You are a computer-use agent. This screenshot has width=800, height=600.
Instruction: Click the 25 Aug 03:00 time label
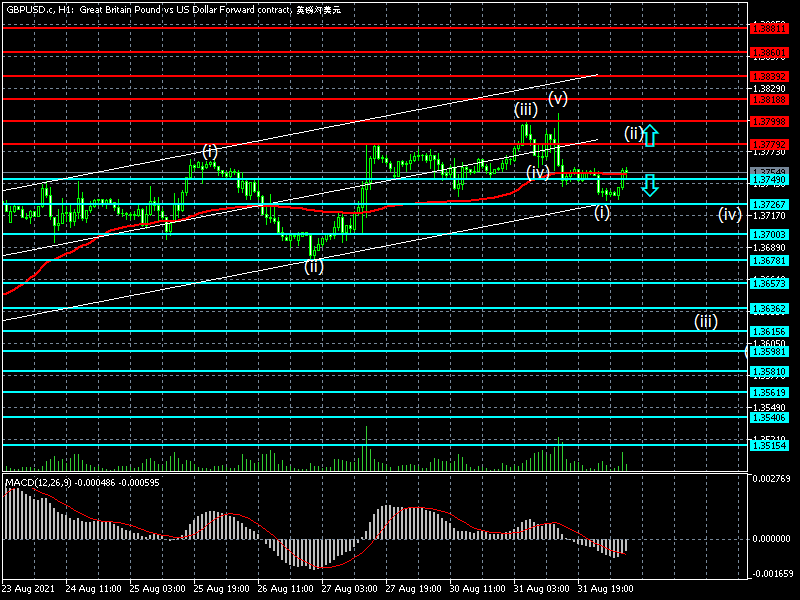pyautogui.click(x=158, y=589)
